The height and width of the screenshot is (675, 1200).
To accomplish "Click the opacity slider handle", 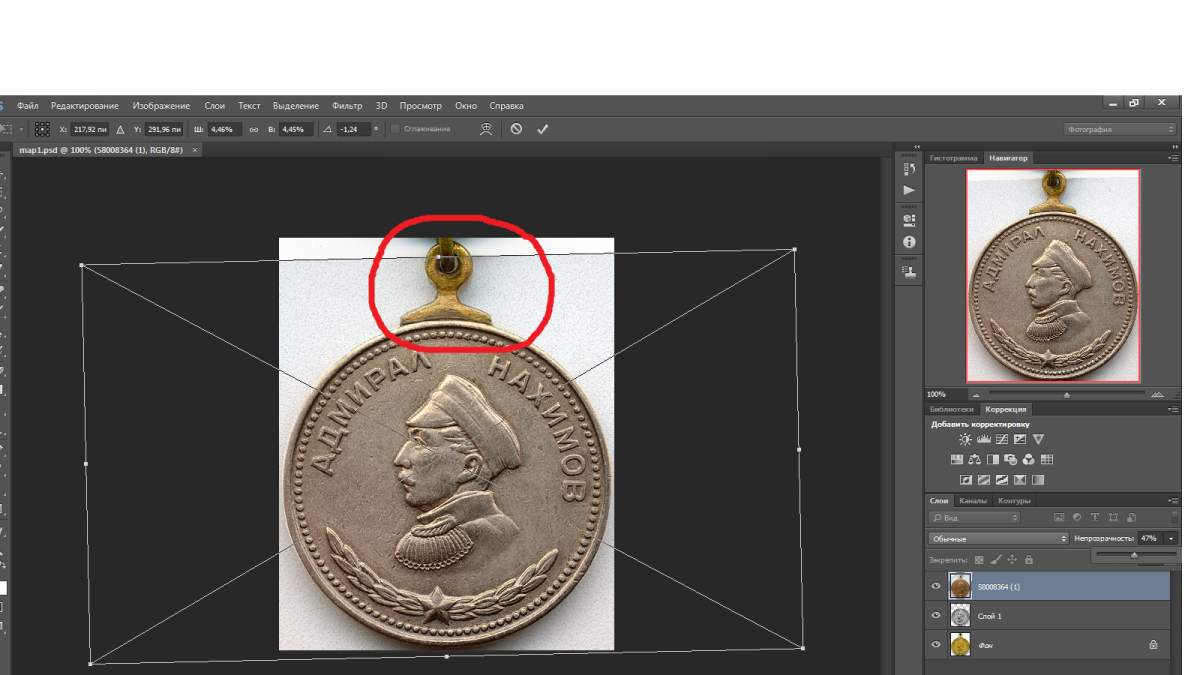I will [x=1134, y=555].
